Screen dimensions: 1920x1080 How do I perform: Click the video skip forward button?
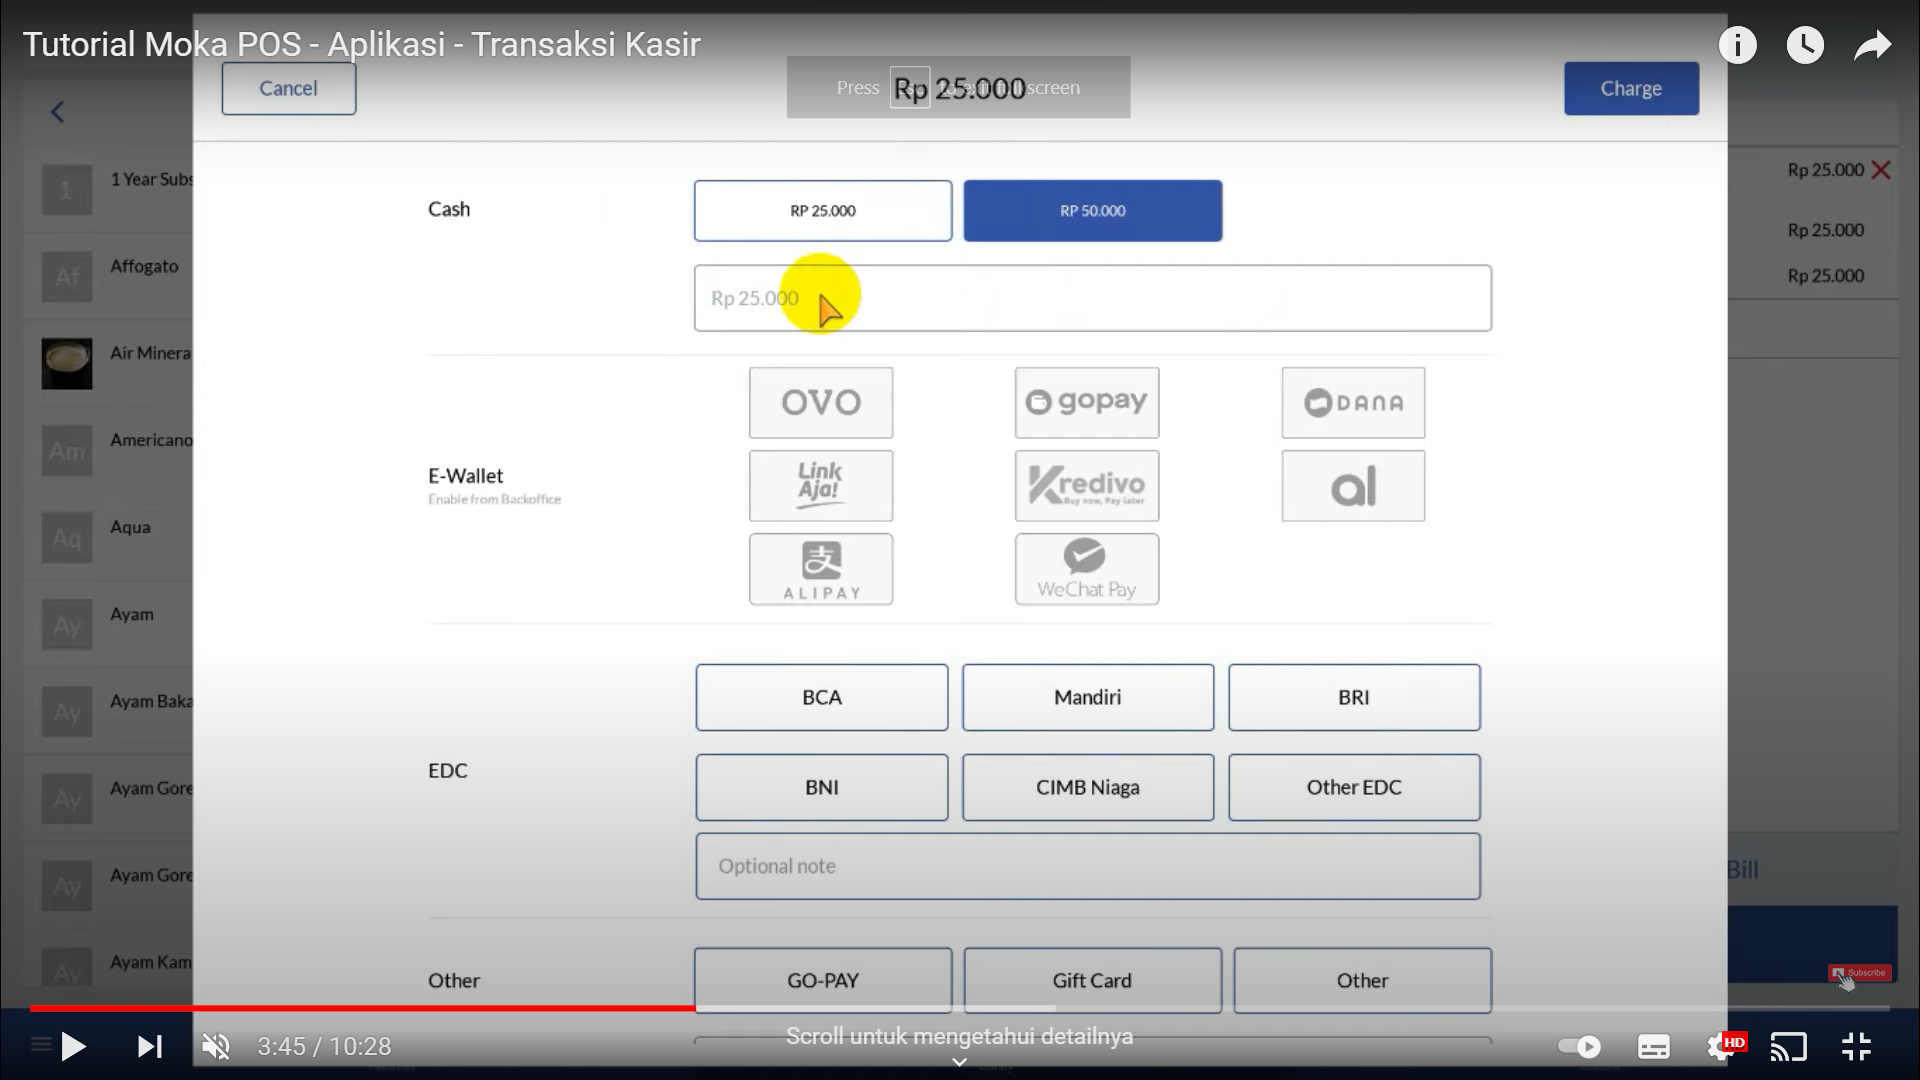(x=149, y=1046)
